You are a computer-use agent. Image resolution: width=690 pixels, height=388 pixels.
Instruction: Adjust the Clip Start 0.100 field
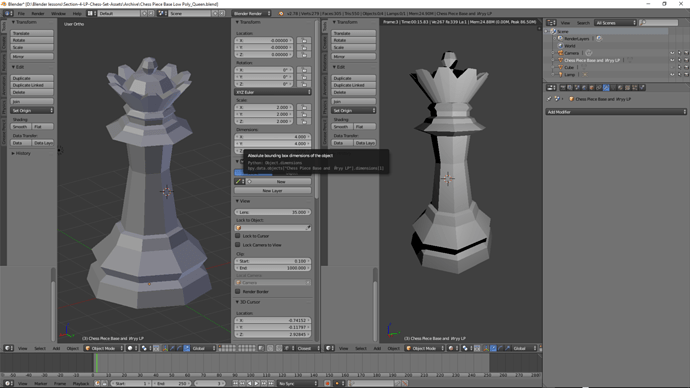pos(273,261)
